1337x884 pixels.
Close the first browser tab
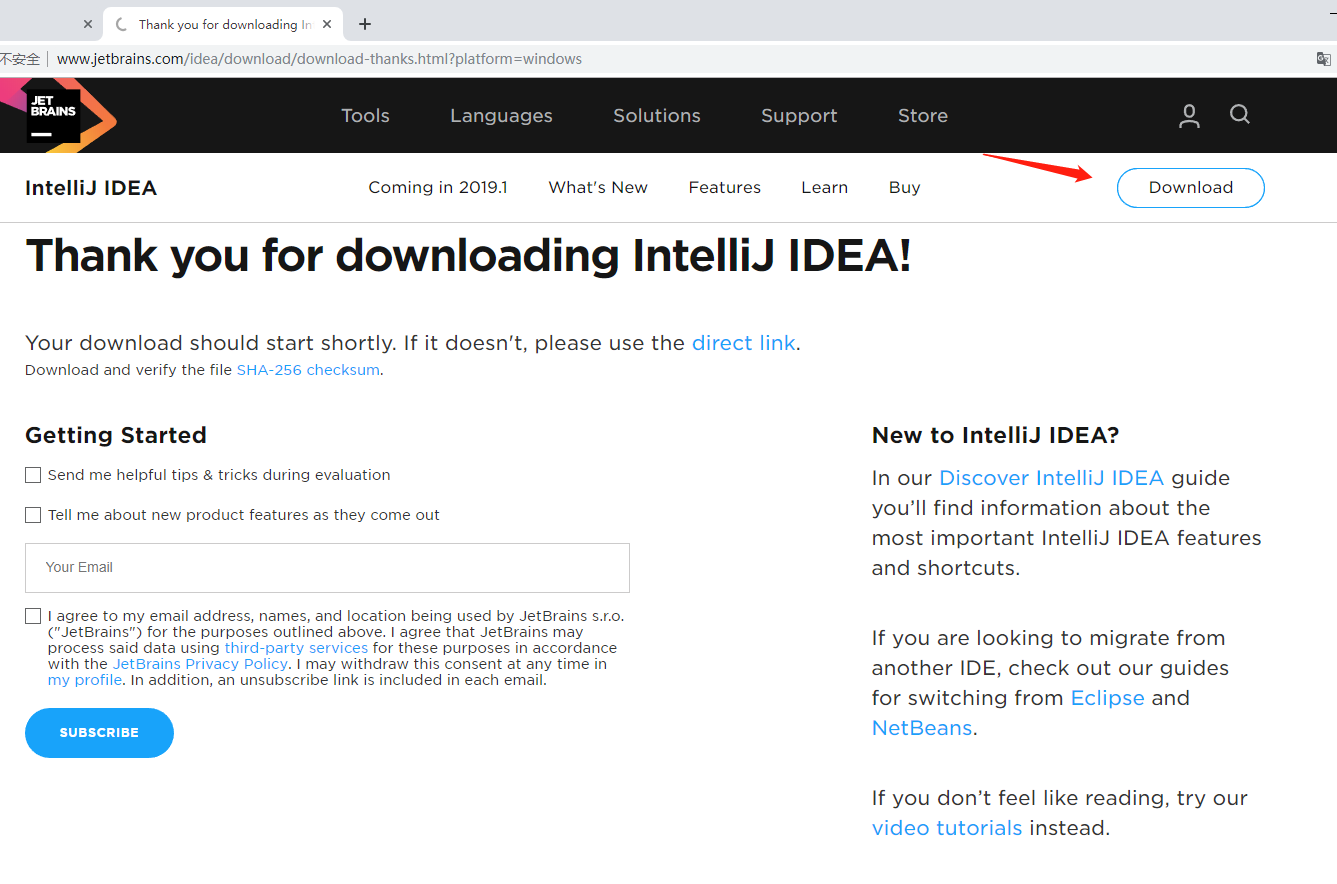[x=88, y=24]
